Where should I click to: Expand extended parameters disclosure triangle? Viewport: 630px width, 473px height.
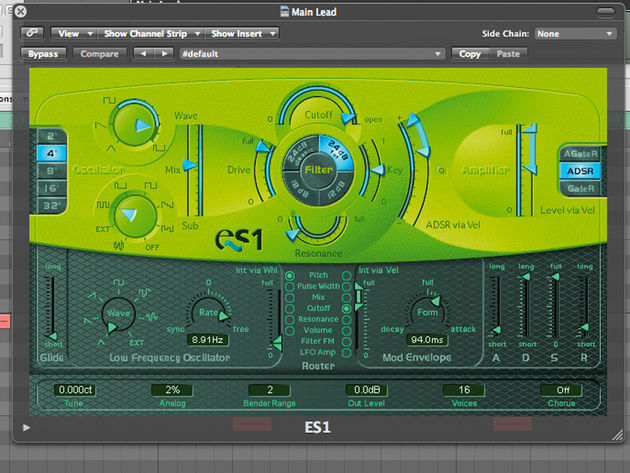(26, 427)
